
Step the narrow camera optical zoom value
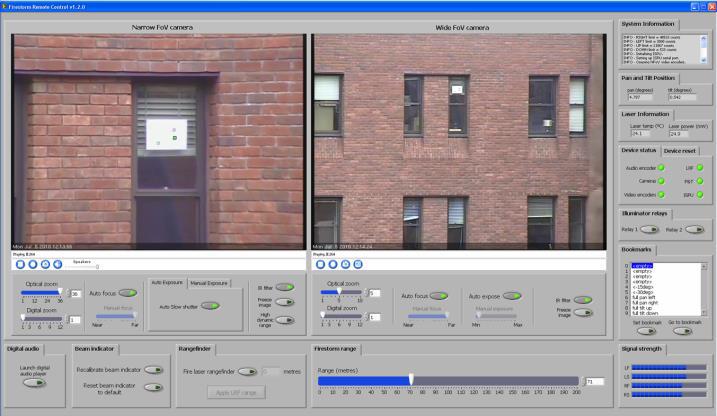tap(69, 293)
